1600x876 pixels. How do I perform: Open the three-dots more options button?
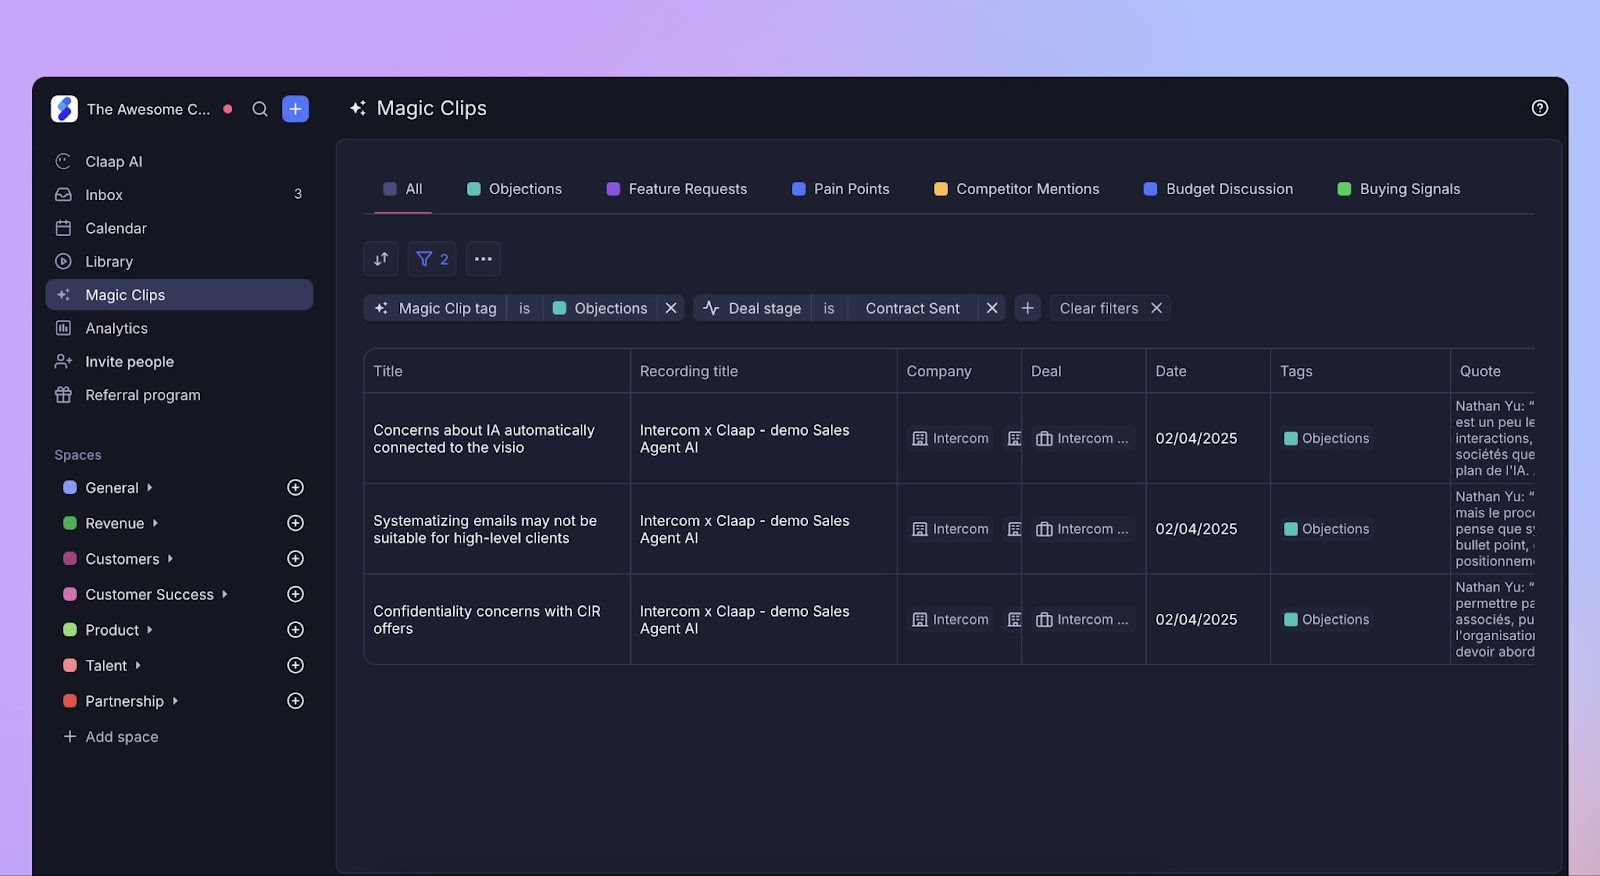coord(483,259)
